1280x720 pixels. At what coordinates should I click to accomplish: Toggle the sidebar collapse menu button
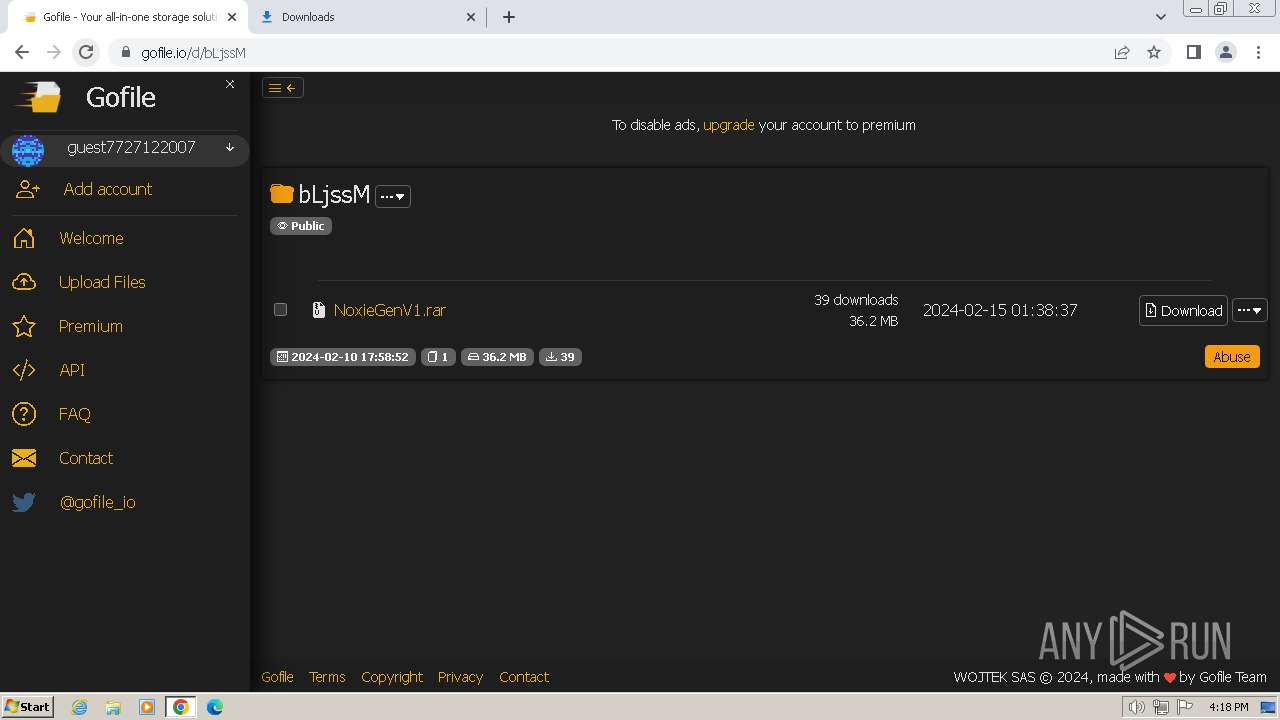pos(283,88)
